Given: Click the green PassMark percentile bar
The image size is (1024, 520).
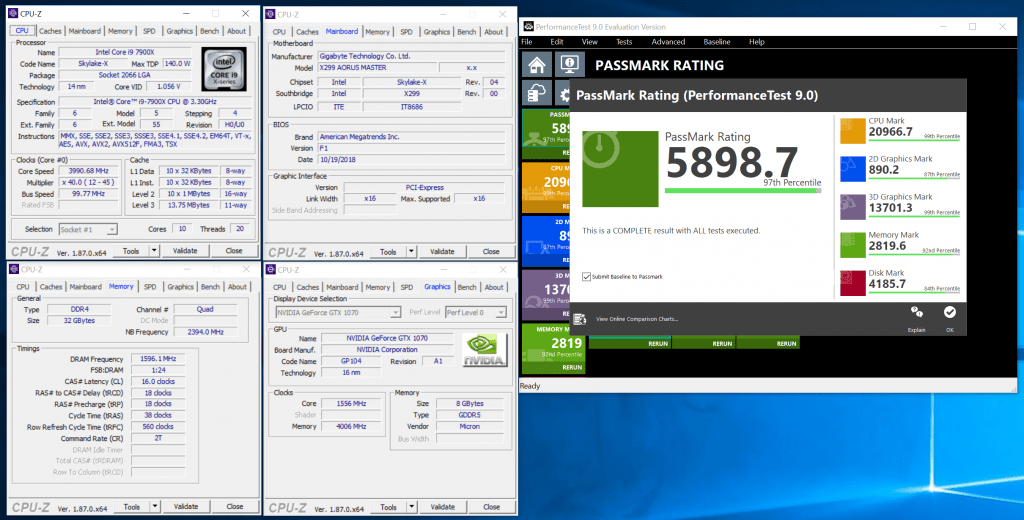Looking at the screenshot, I should 742,191.
